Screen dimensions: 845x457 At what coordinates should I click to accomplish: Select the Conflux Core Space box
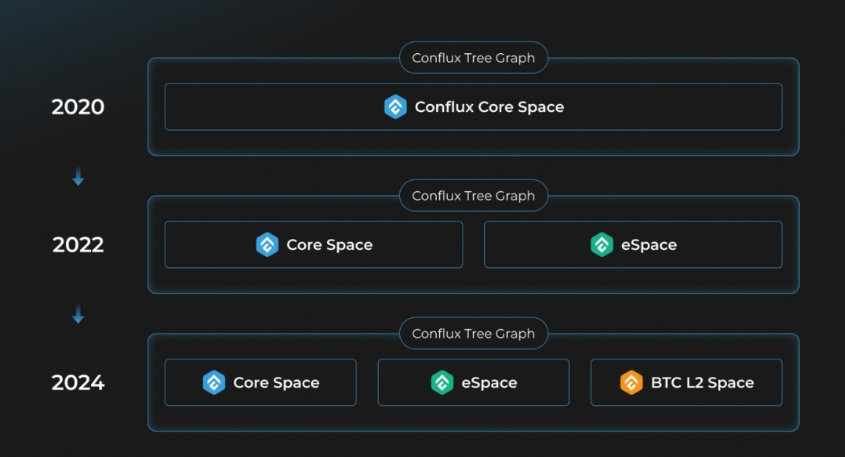(x=473, y=107)
